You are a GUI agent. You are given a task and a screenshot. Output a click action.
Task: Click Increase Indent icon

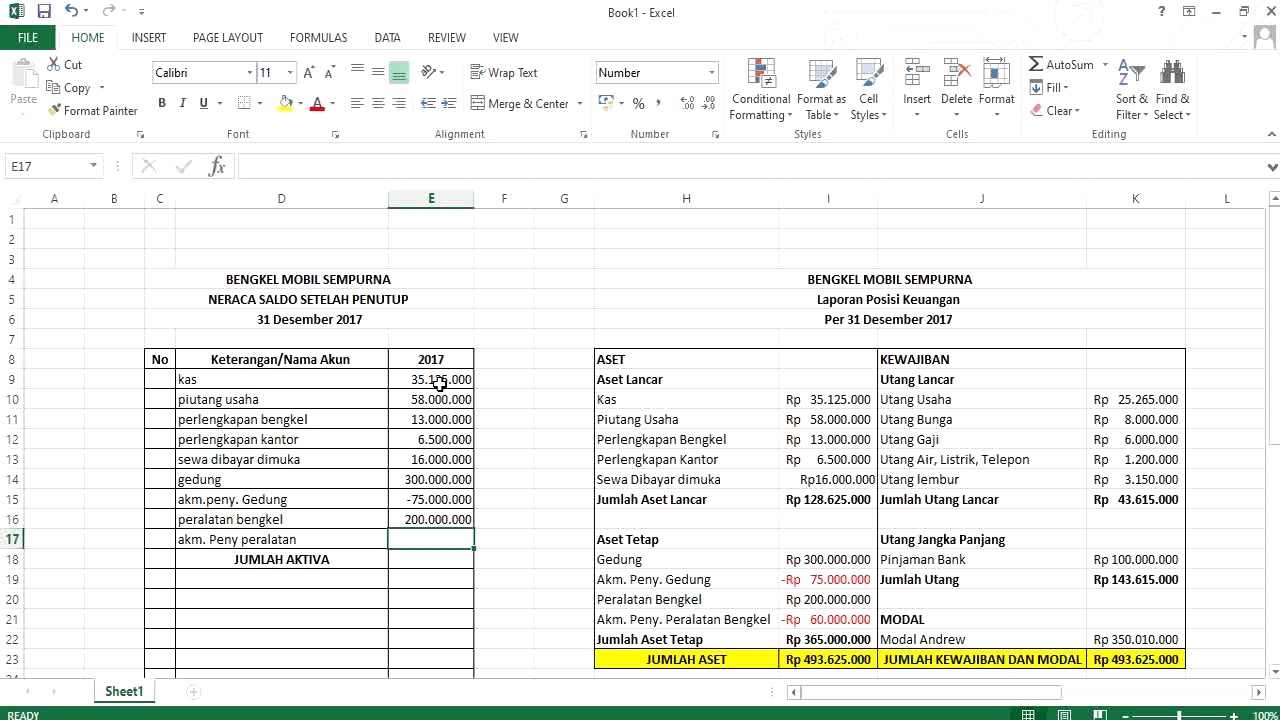[449, 103]
